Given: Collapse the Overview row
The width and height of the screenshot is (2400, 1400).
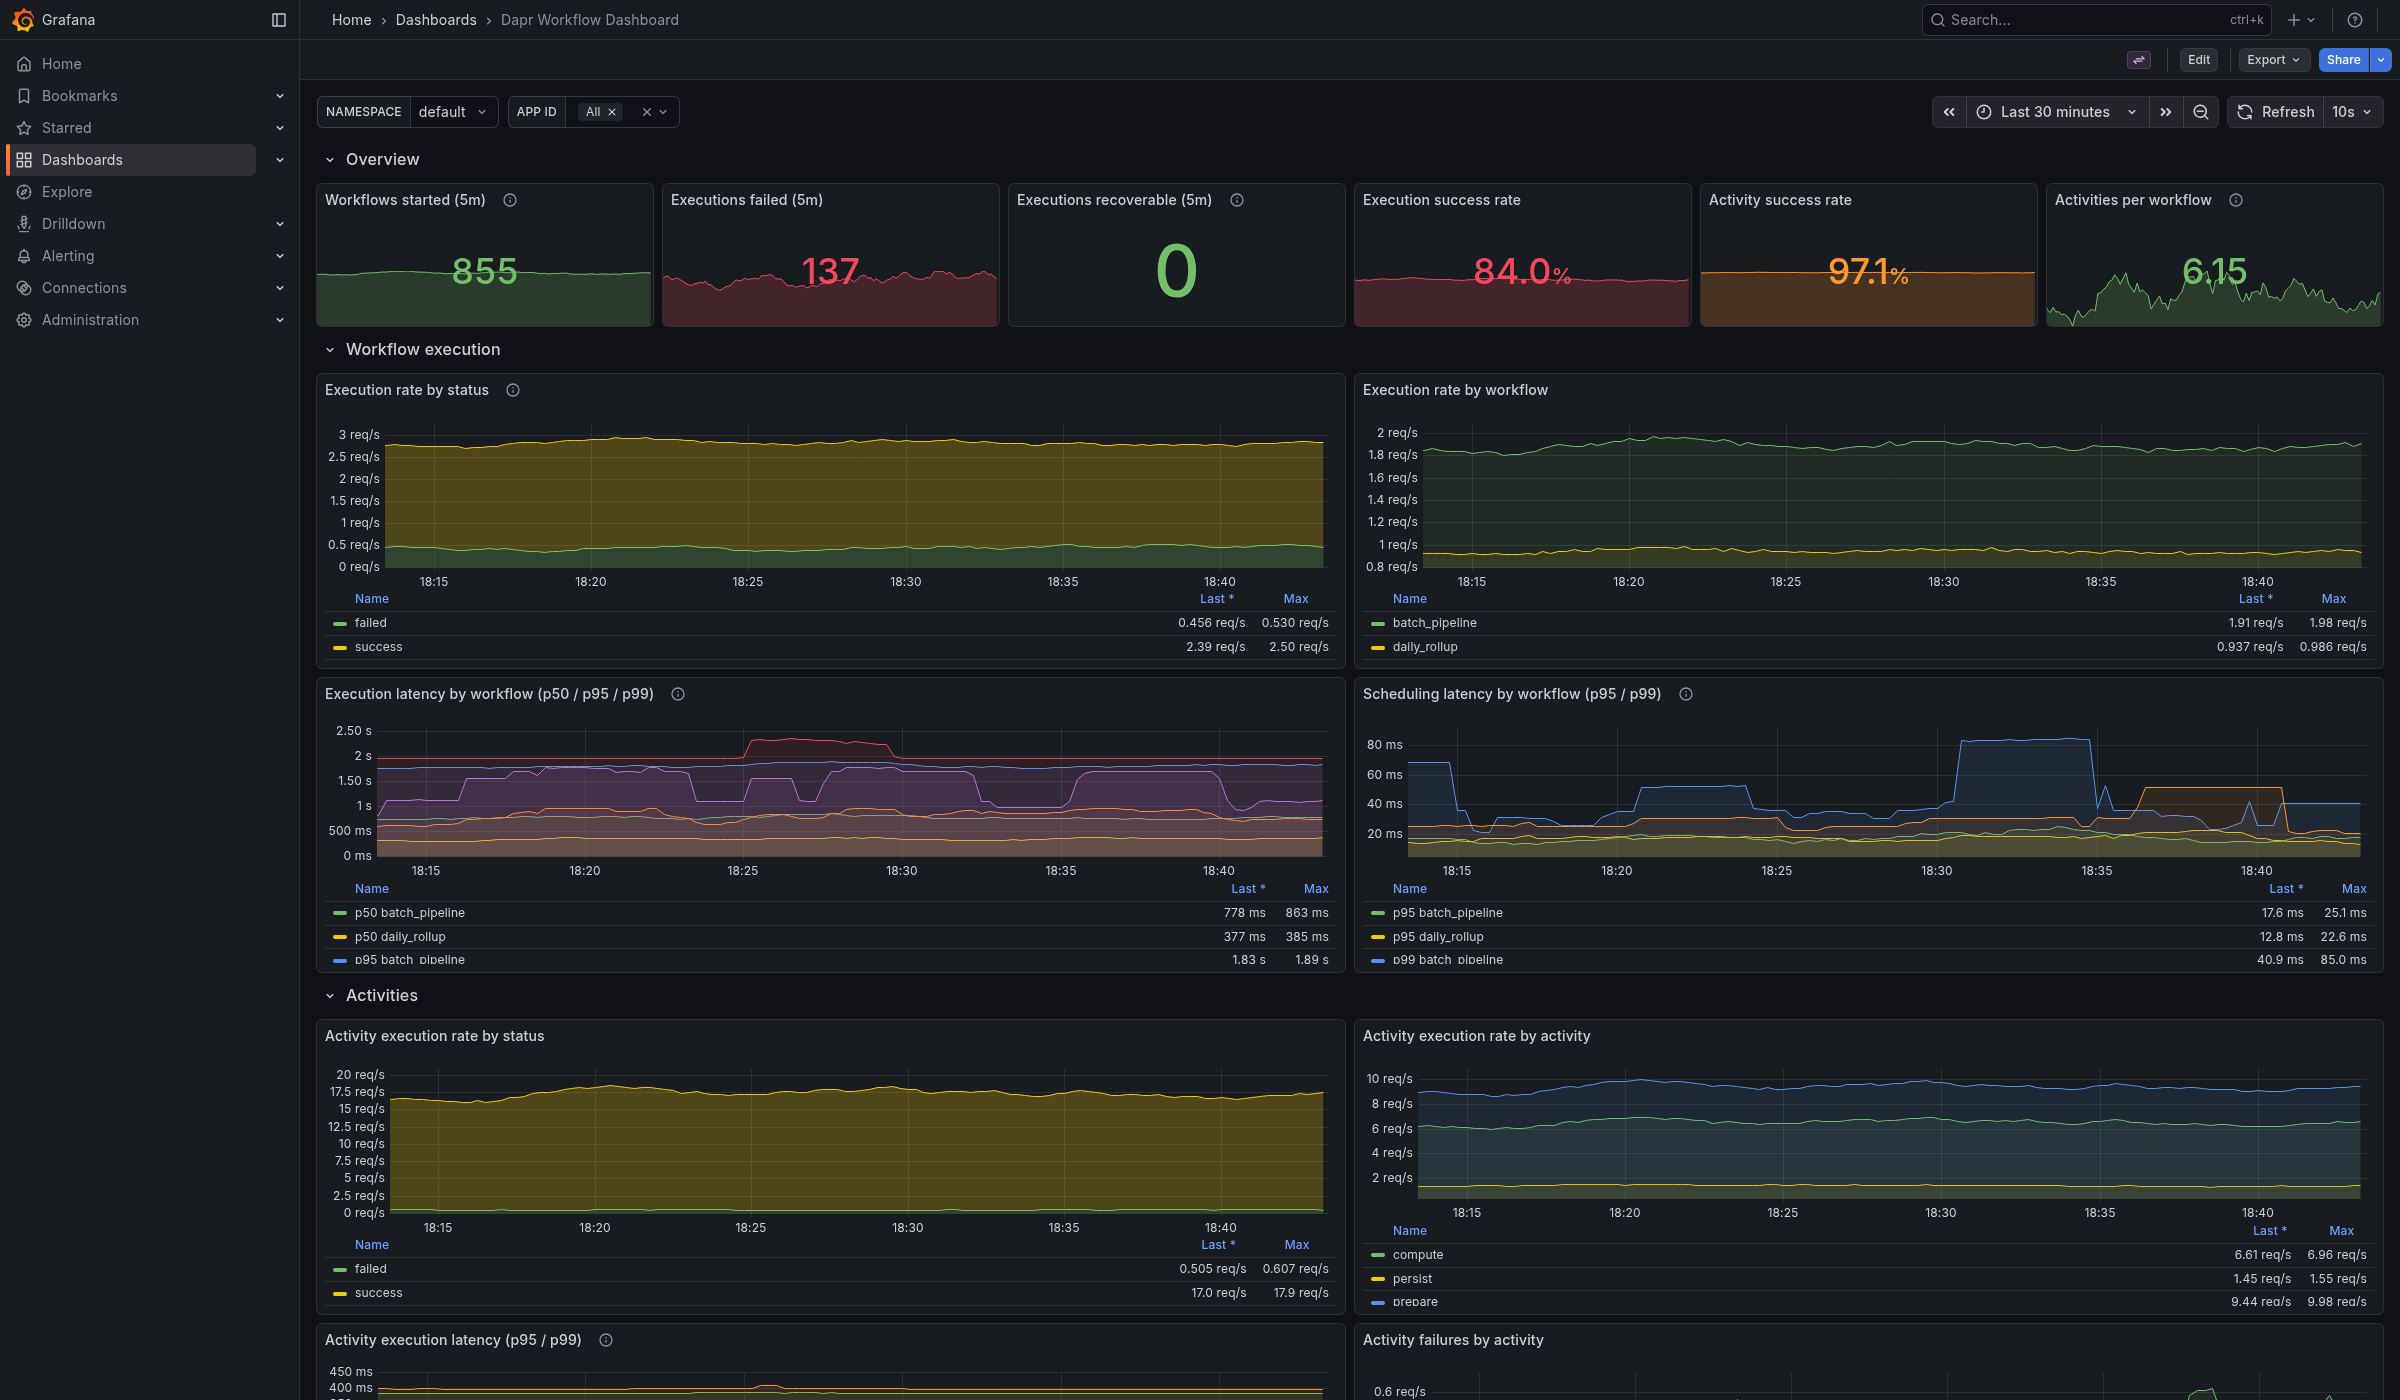Looking at the screenshot, I should (371, 160).
